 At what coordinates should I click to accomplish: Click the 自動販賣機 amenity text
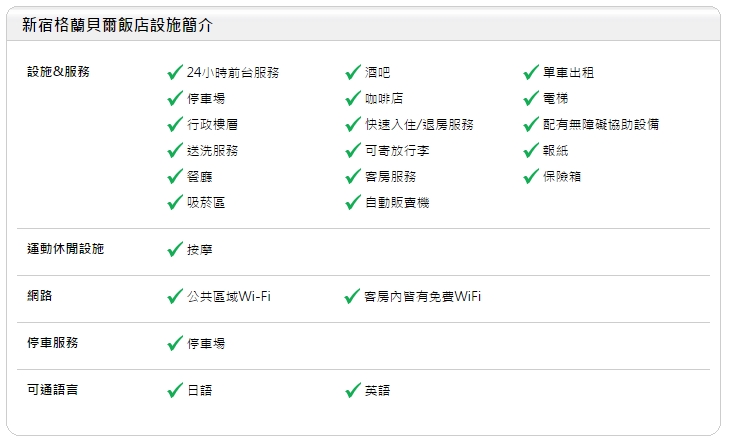[x=397, y=203]
